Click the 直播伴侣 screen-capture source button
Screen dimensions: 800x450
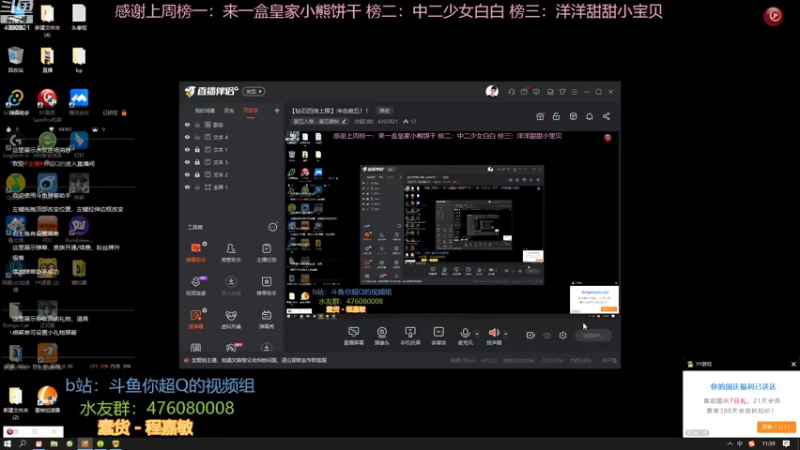tap(354, 336)
